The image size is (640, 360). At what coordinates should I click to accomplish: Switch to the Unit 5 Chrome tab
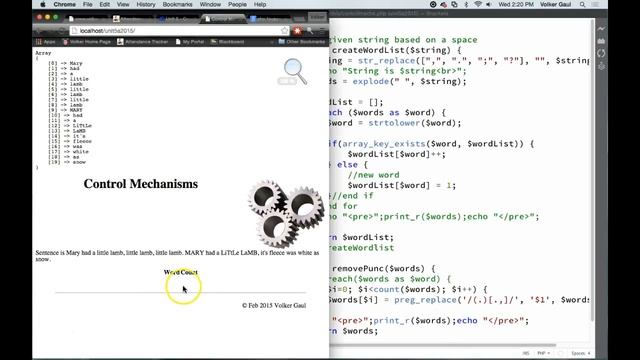point(178,19)
